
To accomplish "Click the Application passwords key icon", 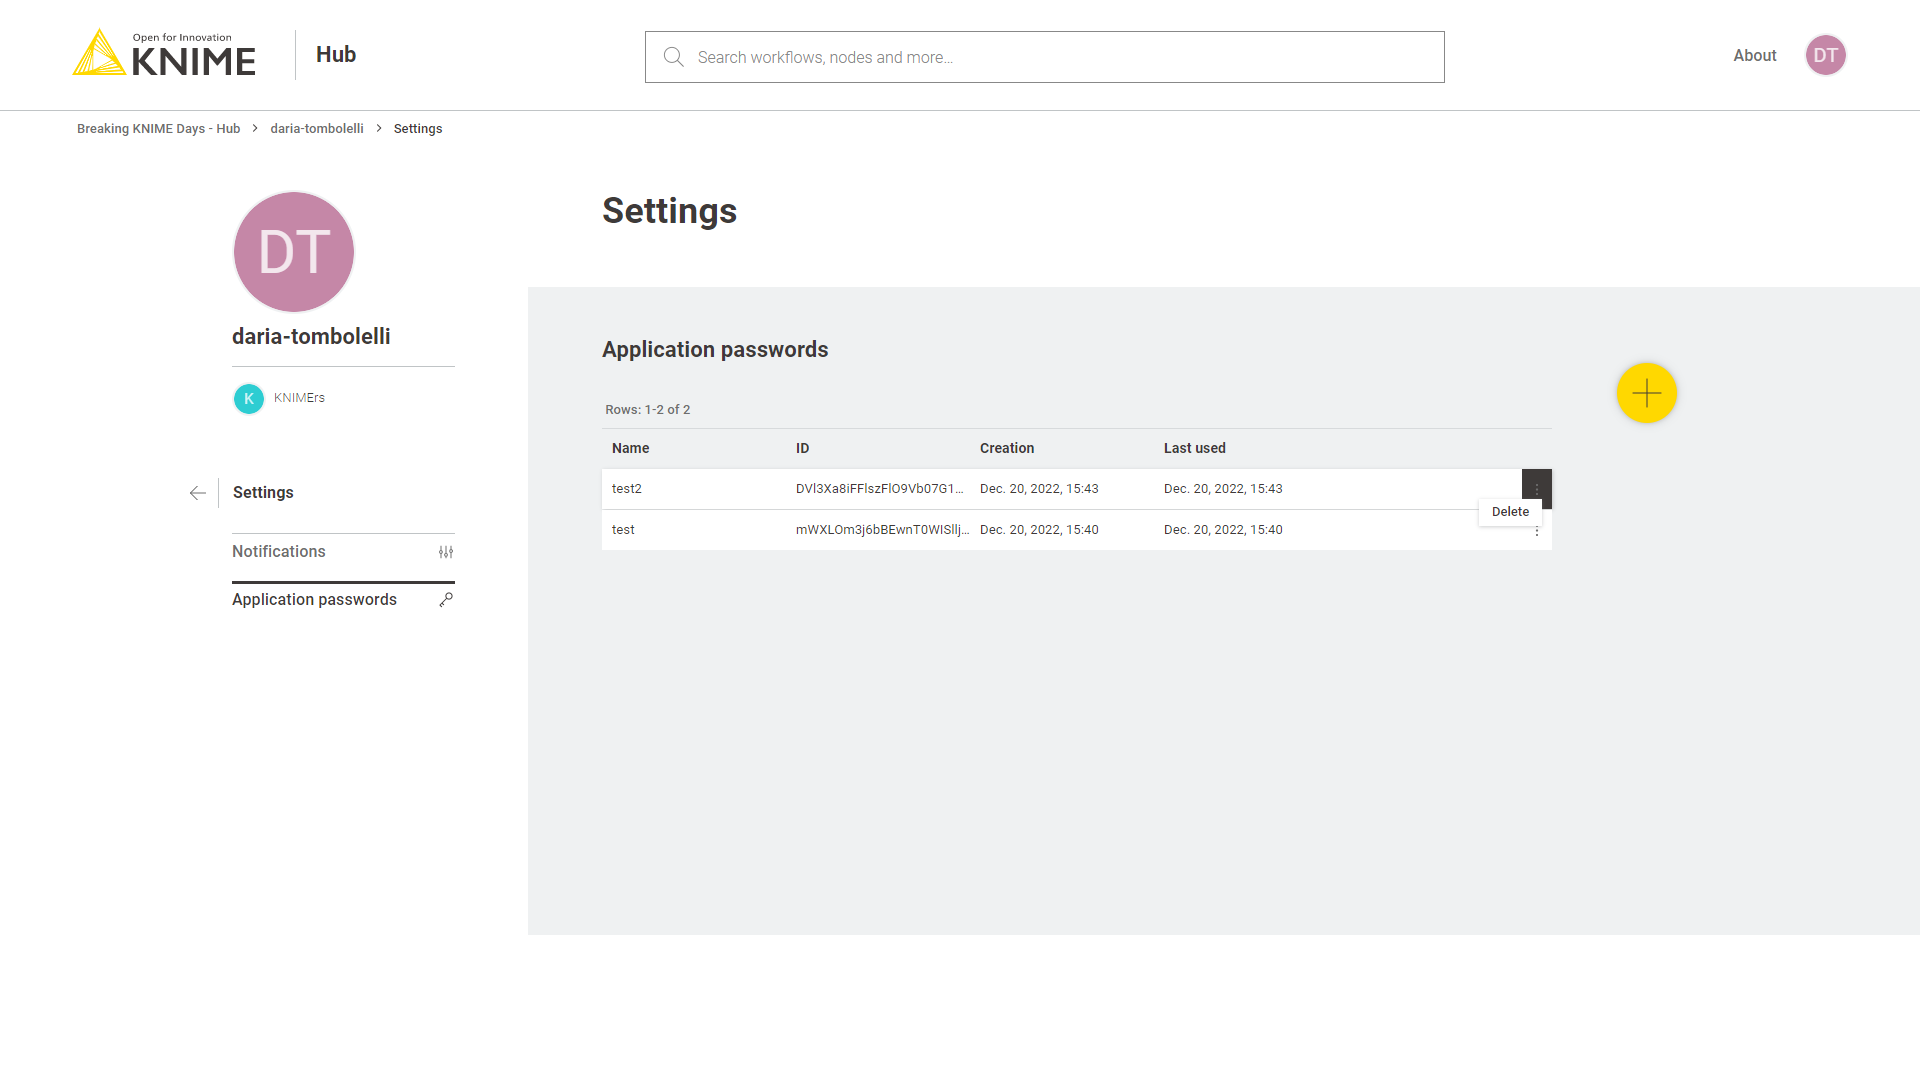I will coord(446,600).
